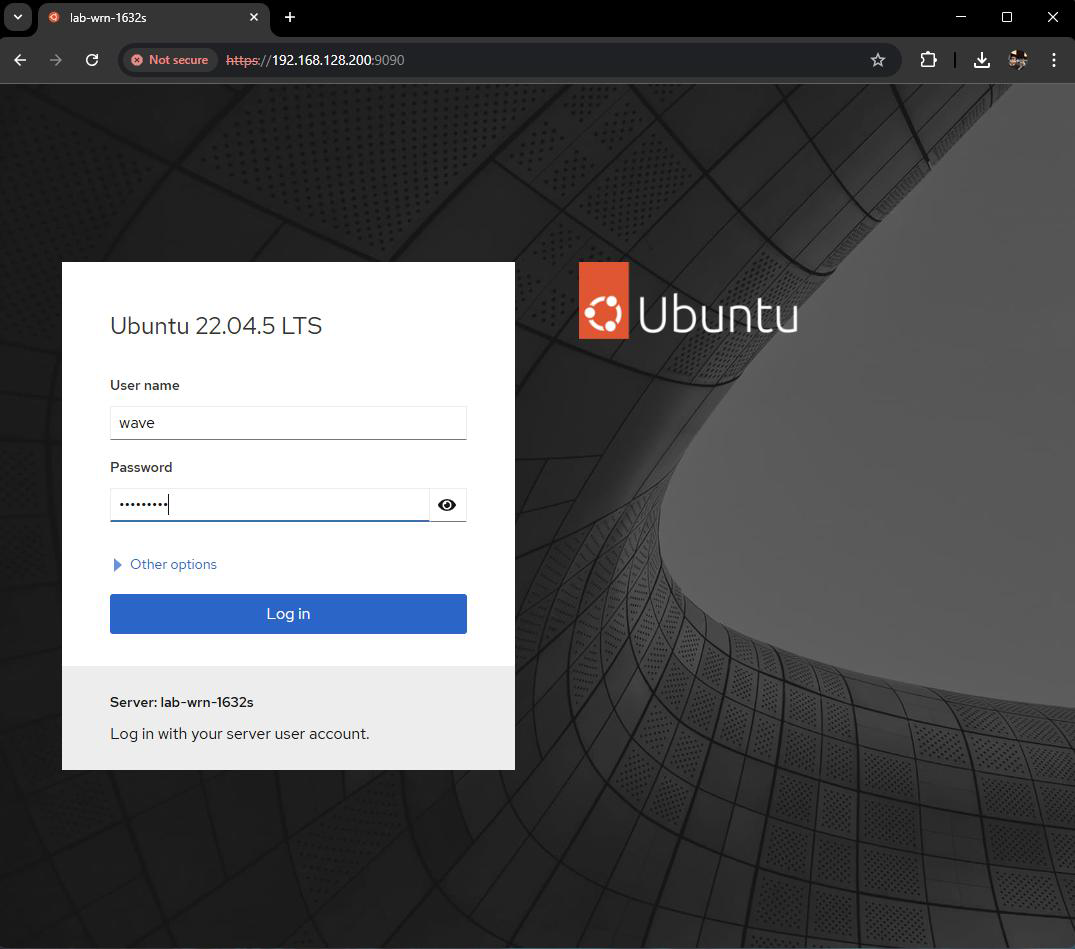Open the Not secure site info badge

[170, 60]
